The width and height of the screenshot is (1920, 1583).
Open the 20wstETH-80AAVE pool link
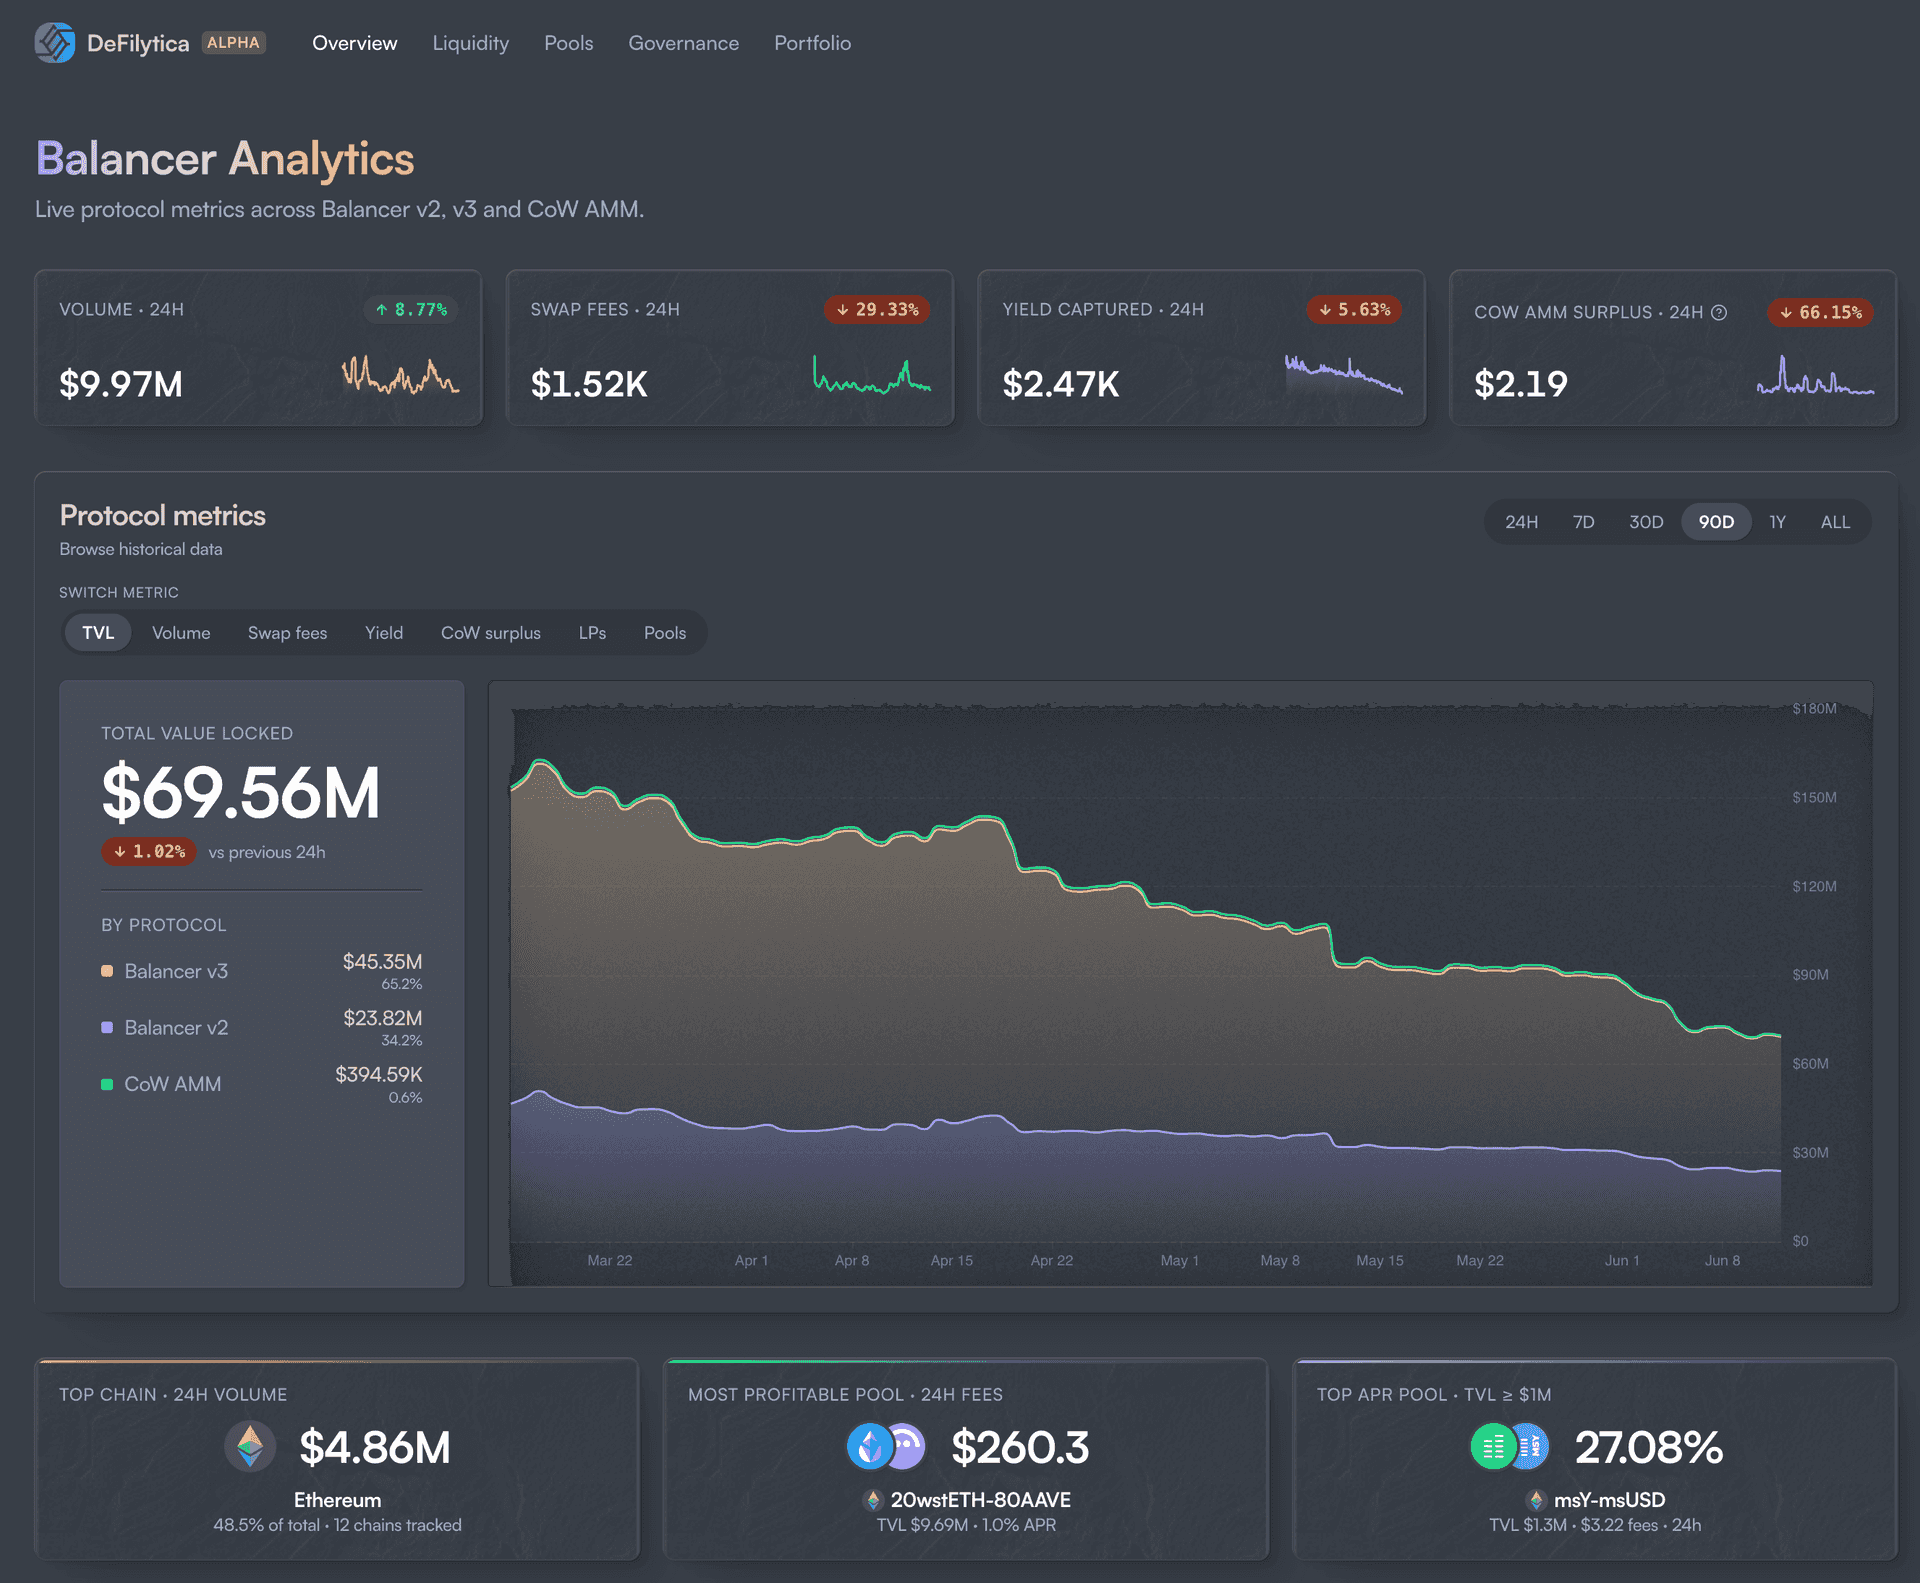point(981,1500)
